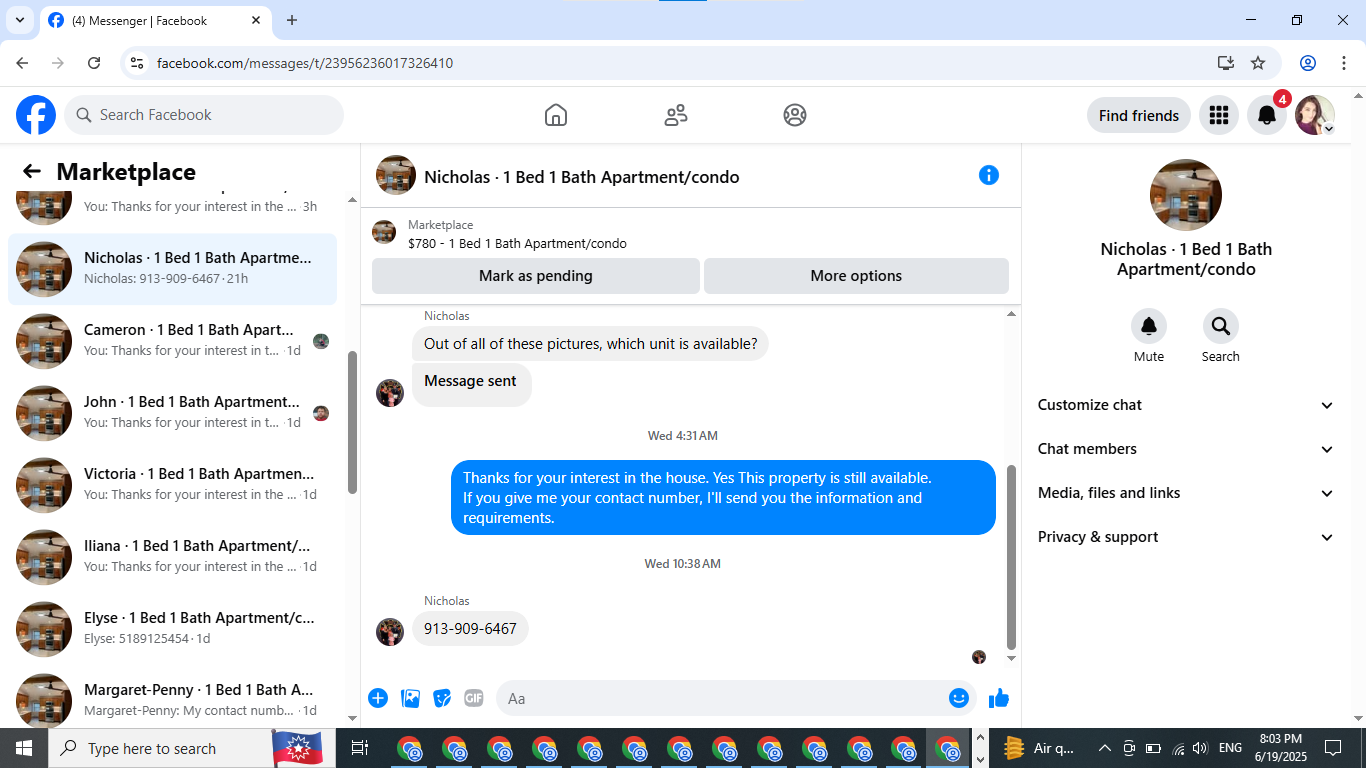1366x768 pixels.
Task: Open a new browser tab
Action: [x=292, y=20]
